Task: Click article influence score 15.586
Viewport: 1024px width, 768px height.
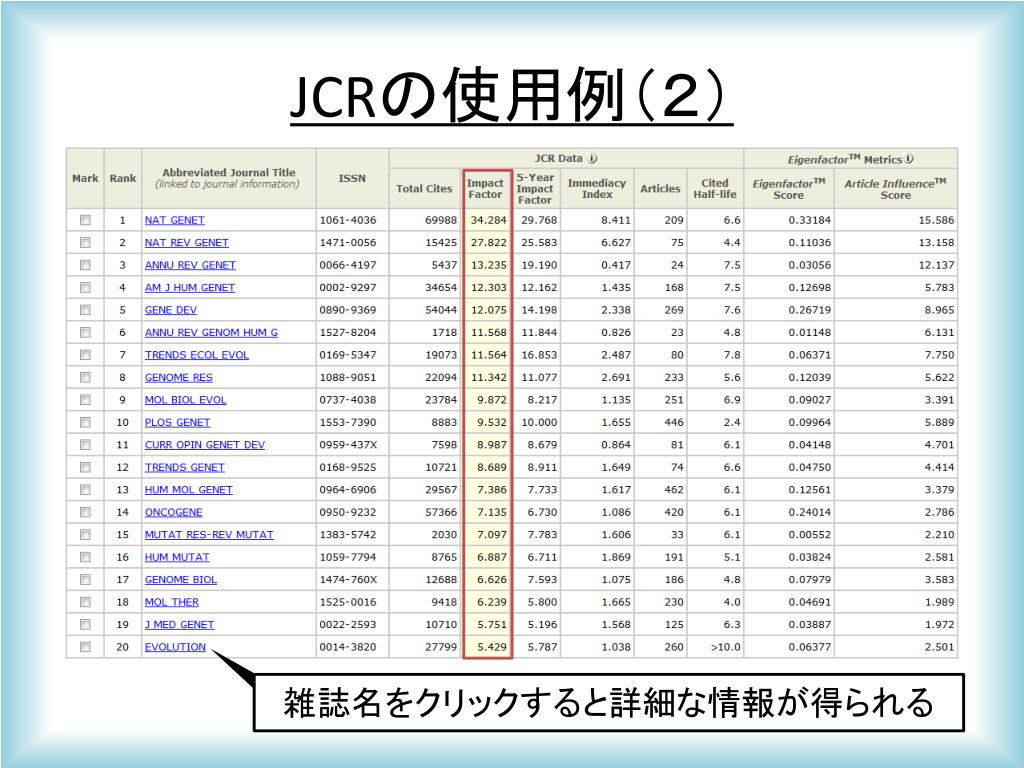Action: click(936, 220)
